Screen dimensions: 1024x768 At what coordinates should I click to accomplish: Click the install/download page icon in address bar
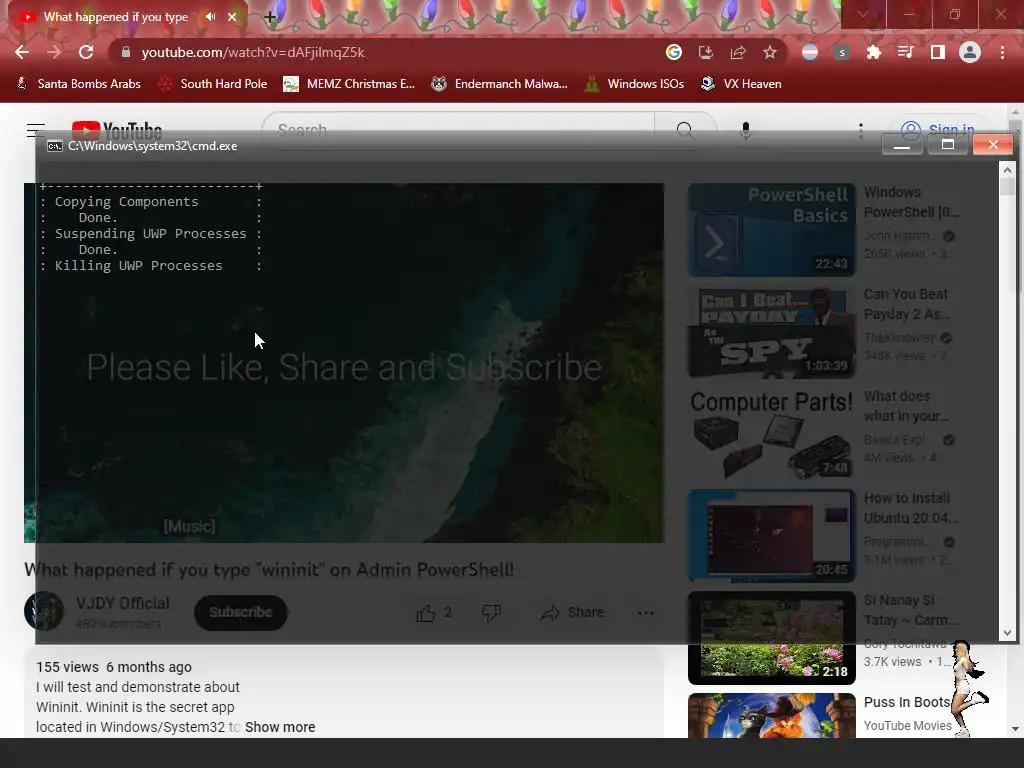706,52
